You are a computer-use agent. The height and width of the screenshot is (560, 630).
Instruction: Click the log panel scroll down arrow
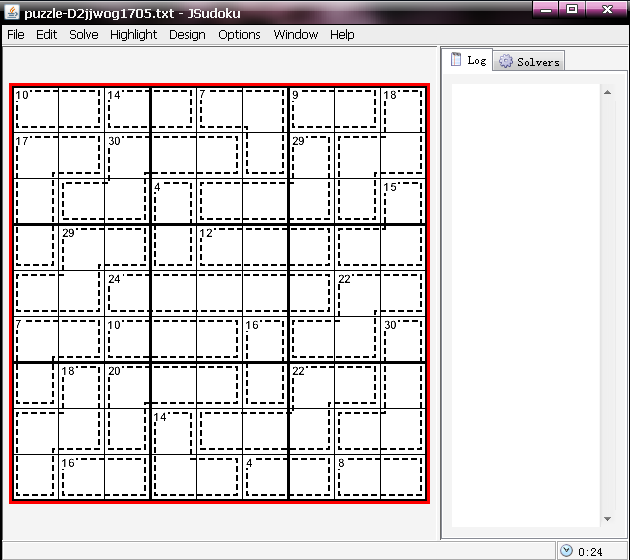608,519
